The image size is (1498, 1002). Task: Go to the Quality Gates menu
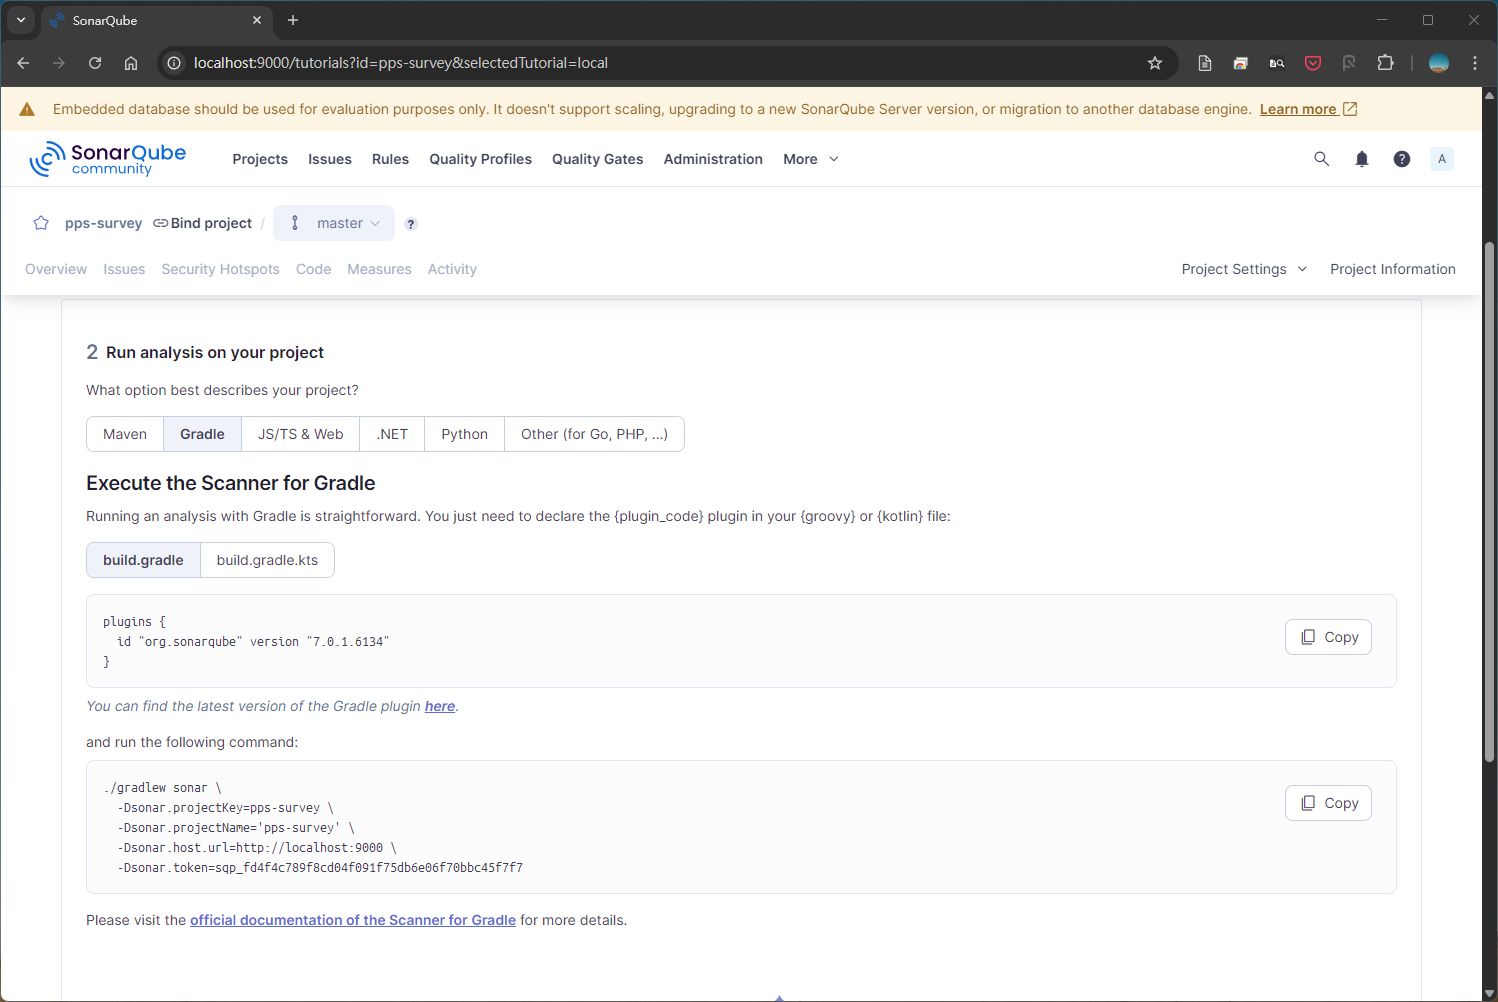pyautogui.click(x=597, y=159)
